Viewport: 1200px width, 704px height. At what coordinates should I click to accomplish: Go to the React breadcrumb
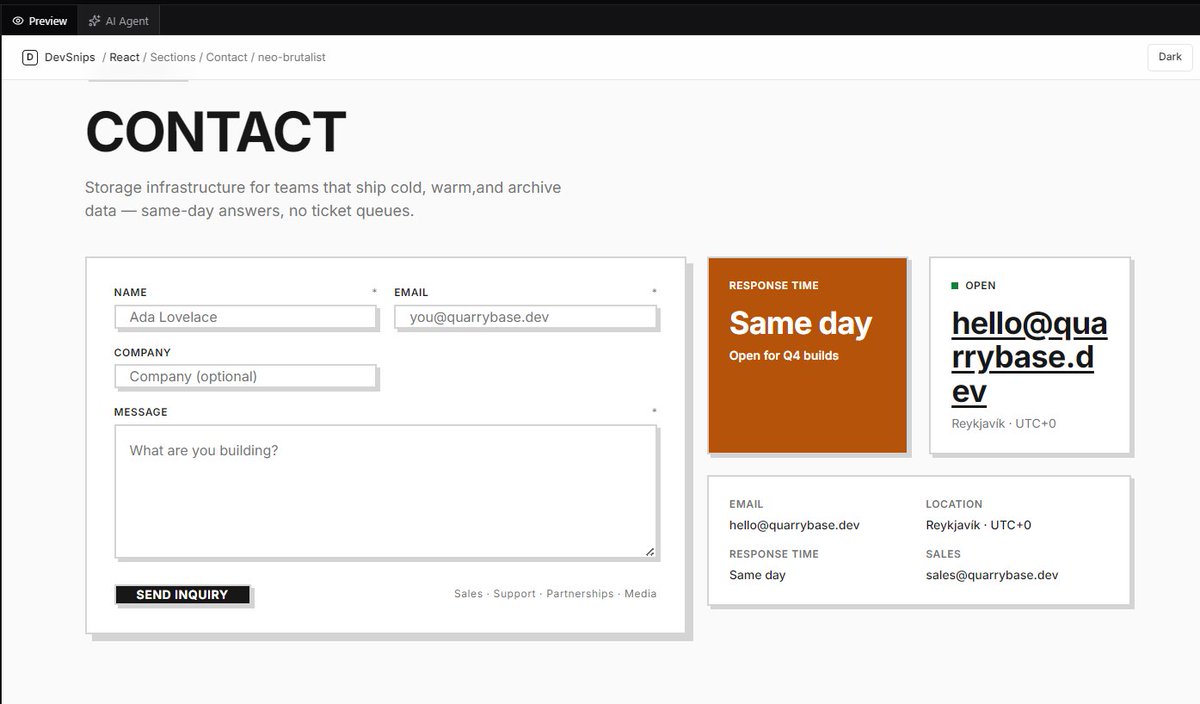point(125,57)
